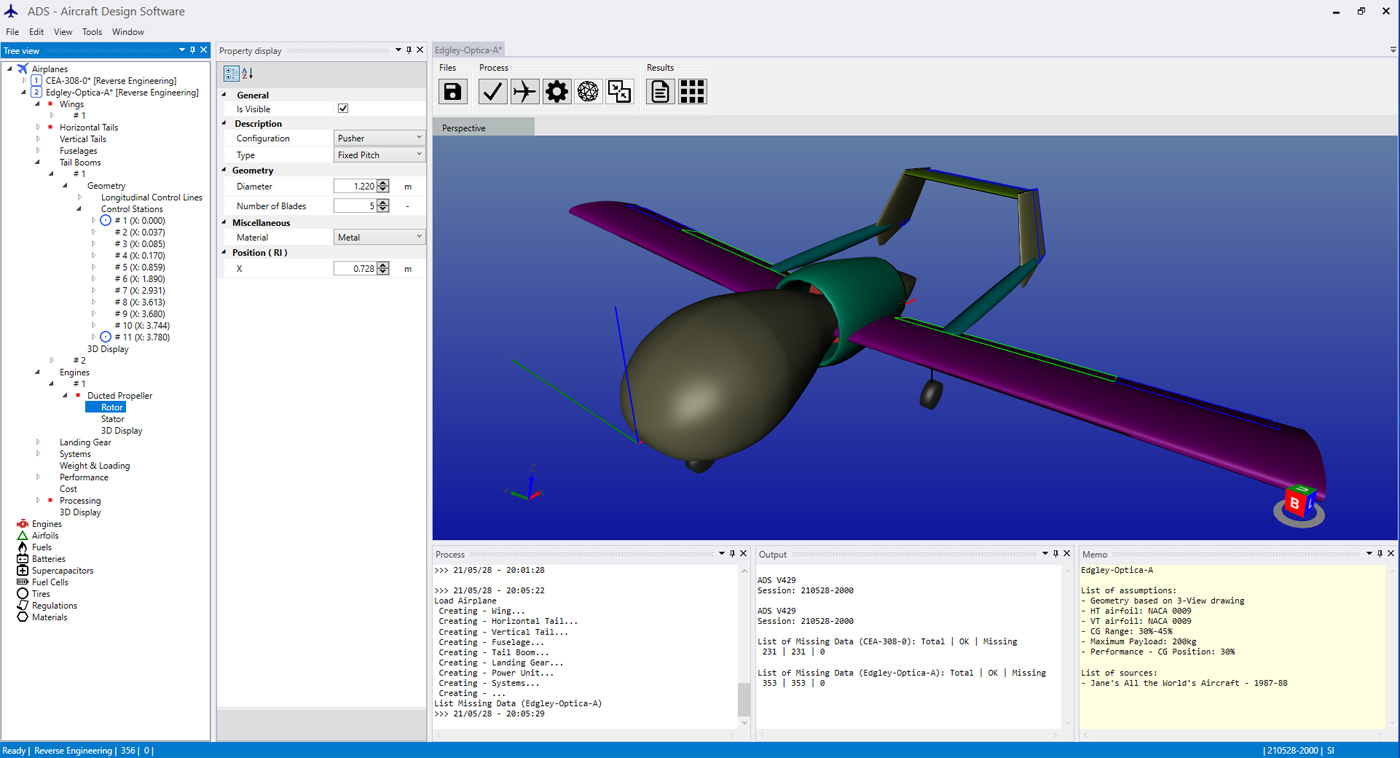1400x758 pixels.
Task: Select the Perspective viewport tab
Action: (x=483, y=128)
